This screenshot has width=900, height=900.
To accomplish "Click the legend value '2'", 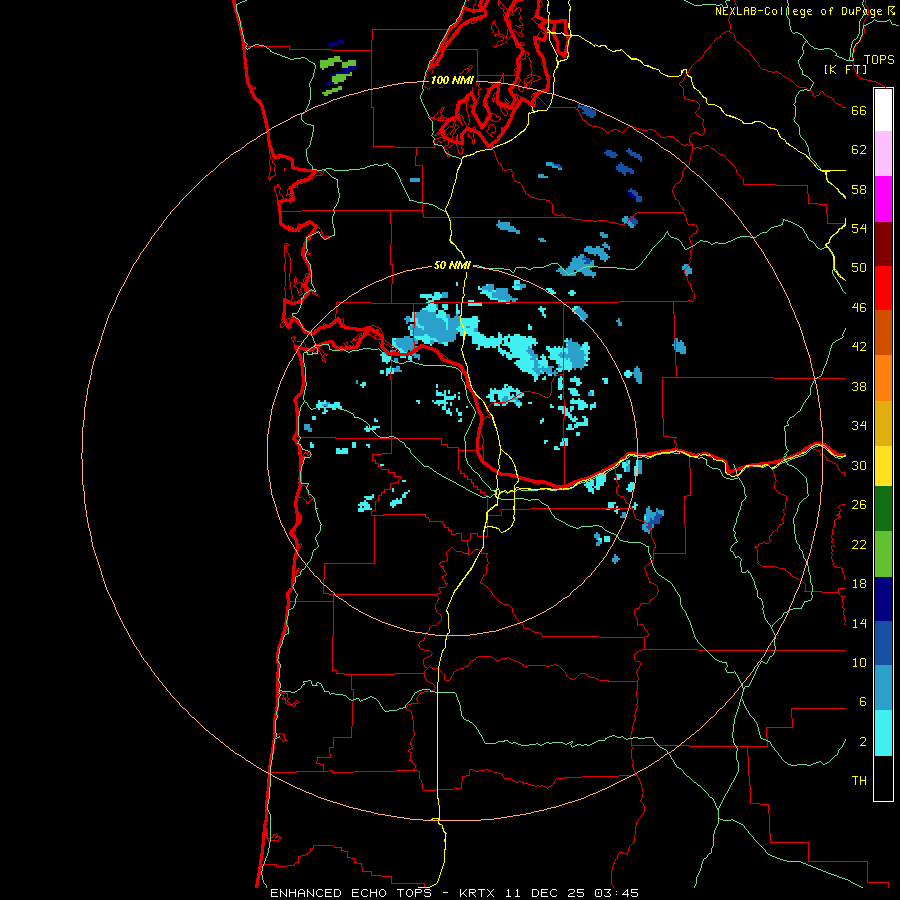I will [863, 742].
